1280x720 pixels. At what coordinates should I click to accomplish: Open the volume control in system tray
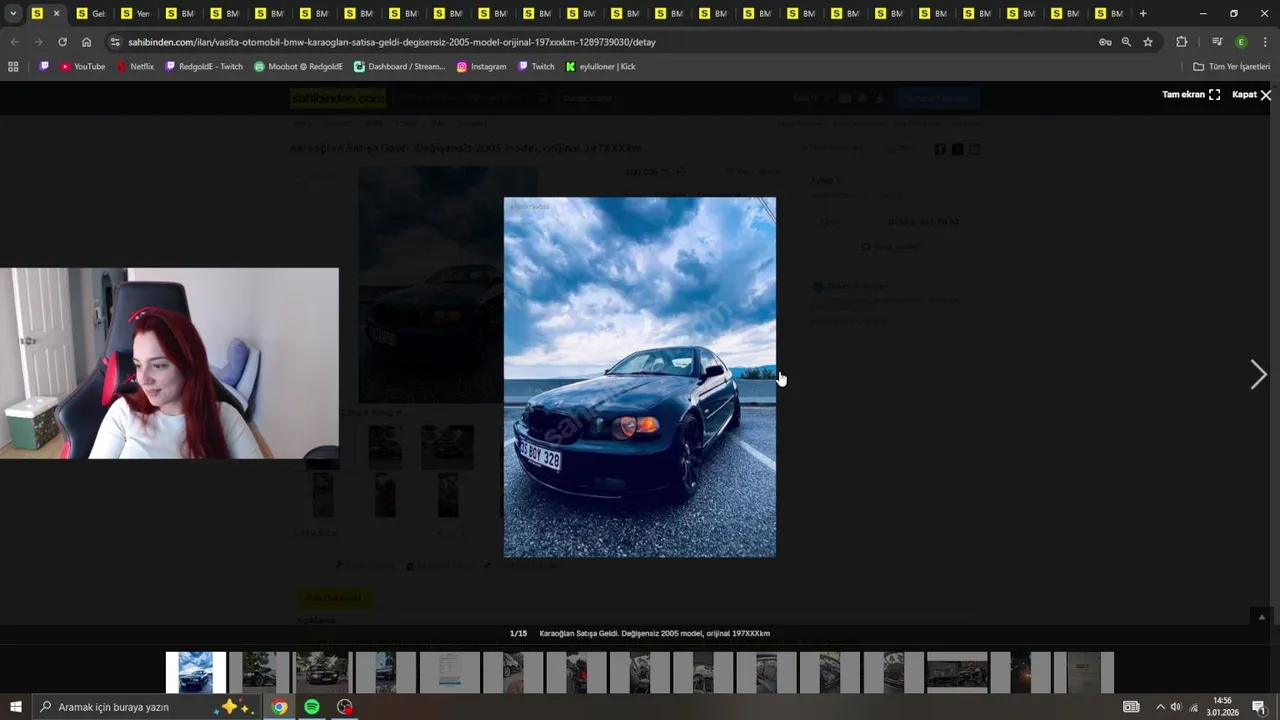1176,707
